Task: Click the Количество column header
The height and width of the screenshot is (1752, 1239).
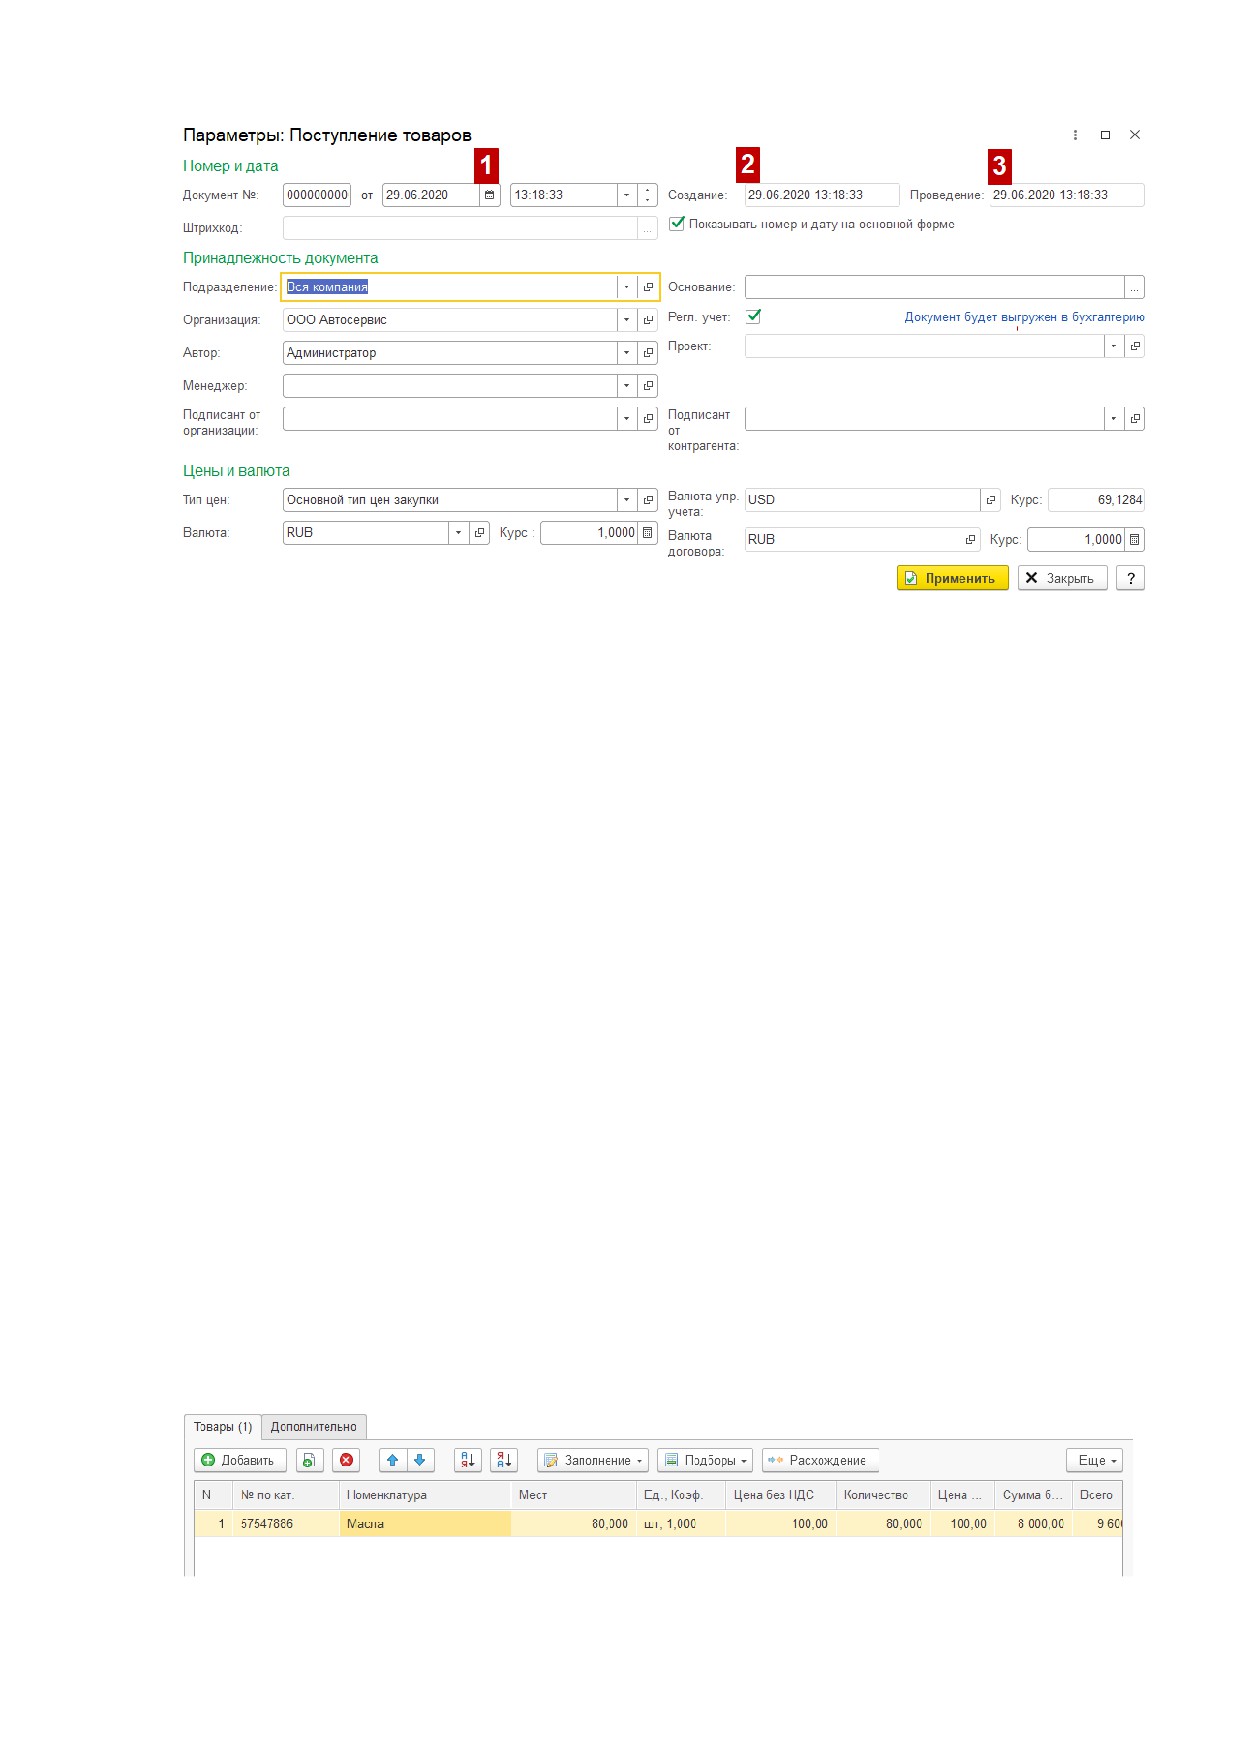Action: (x=883, y=1495)
